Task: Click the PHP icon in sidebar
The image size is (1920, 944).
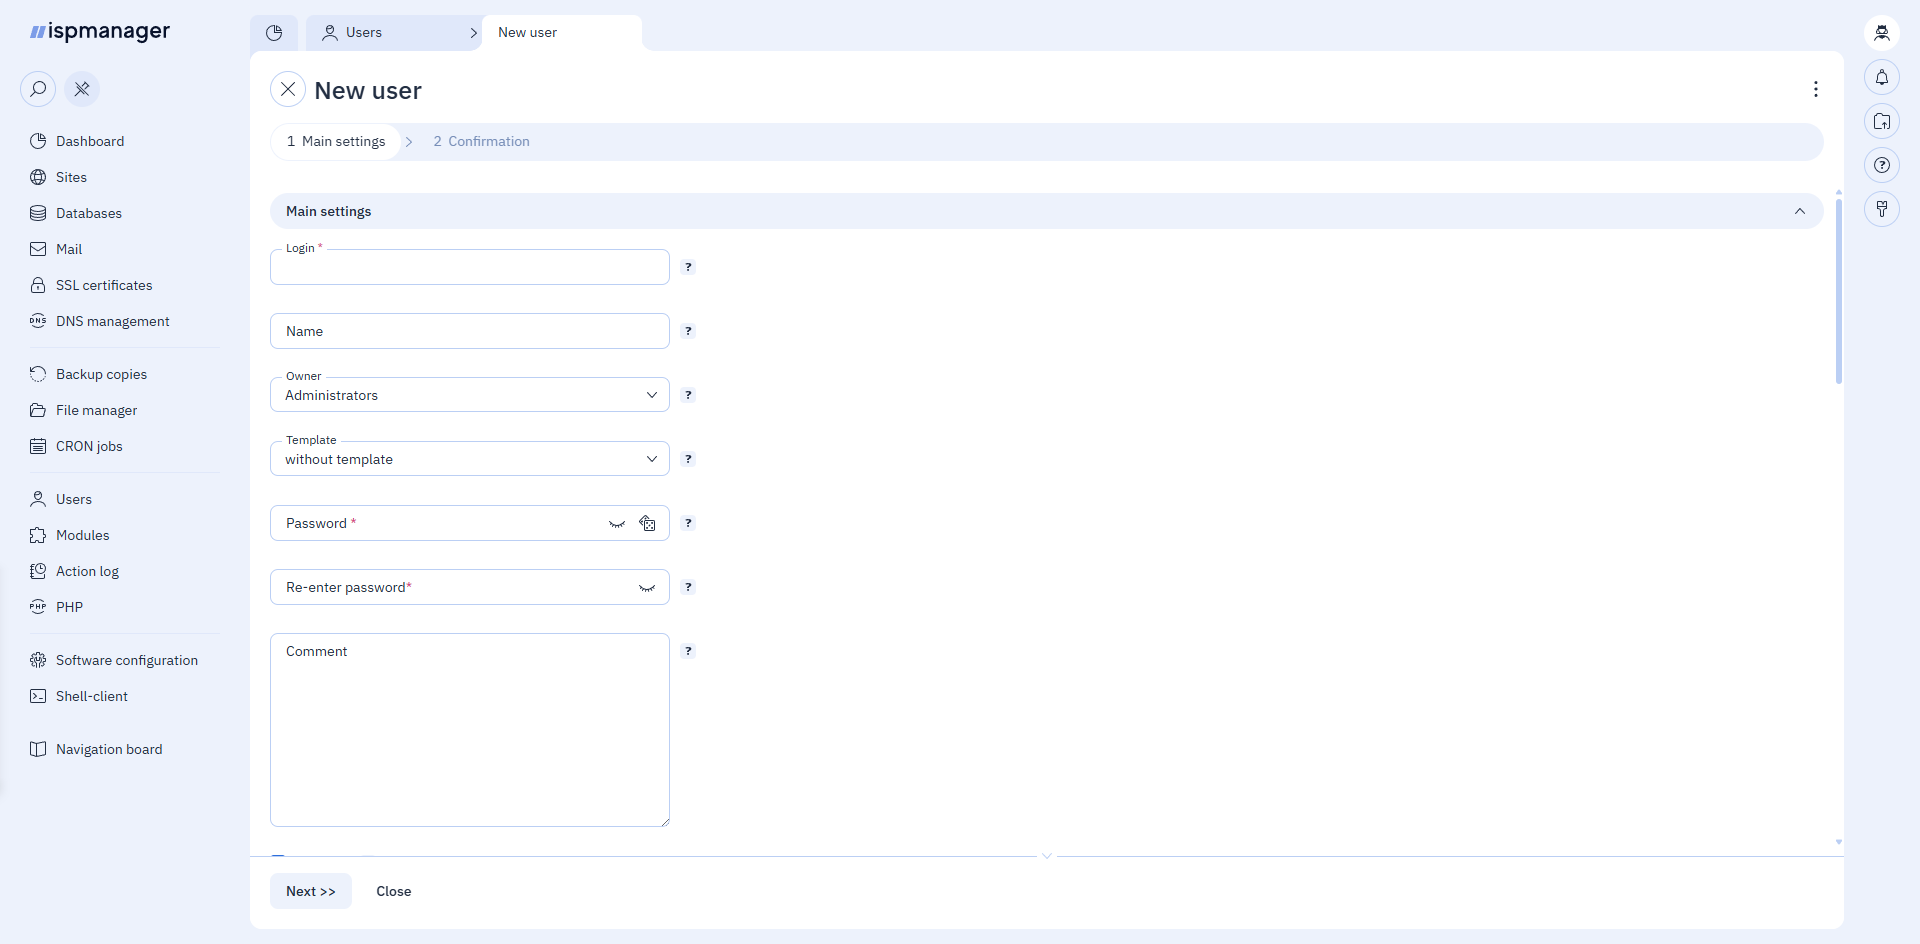Action: [38, 607]
